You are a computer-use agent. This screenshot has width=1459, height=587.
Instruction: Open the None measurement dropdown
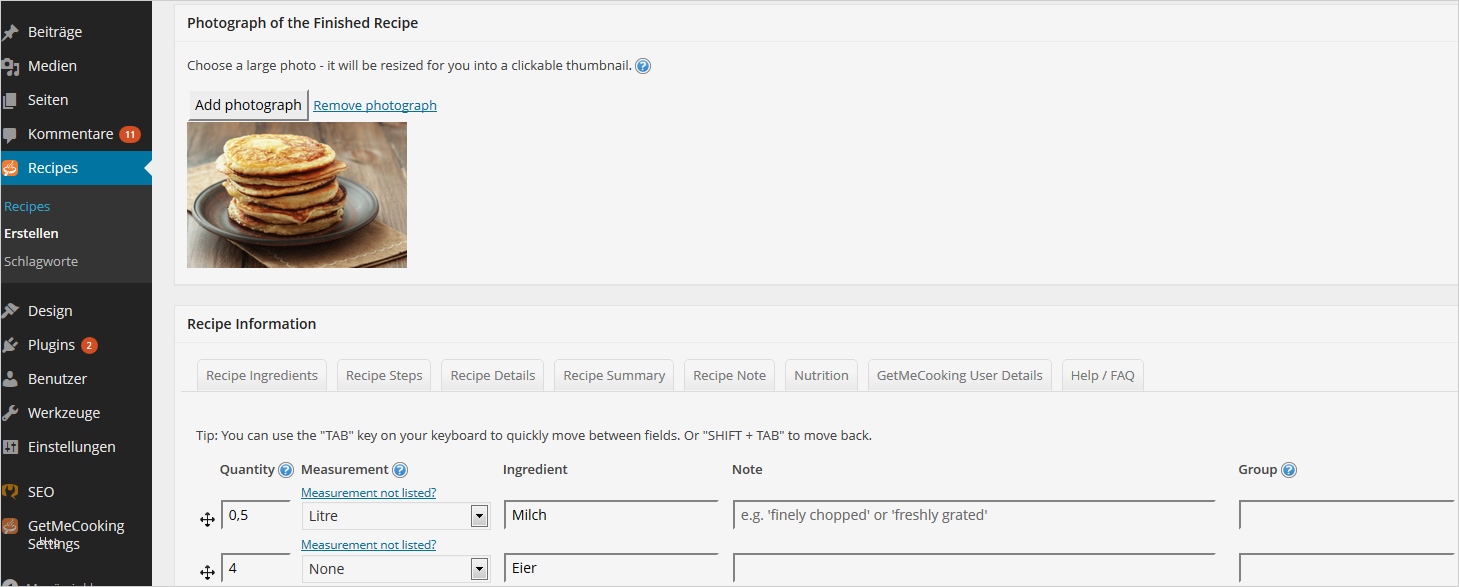479,569
